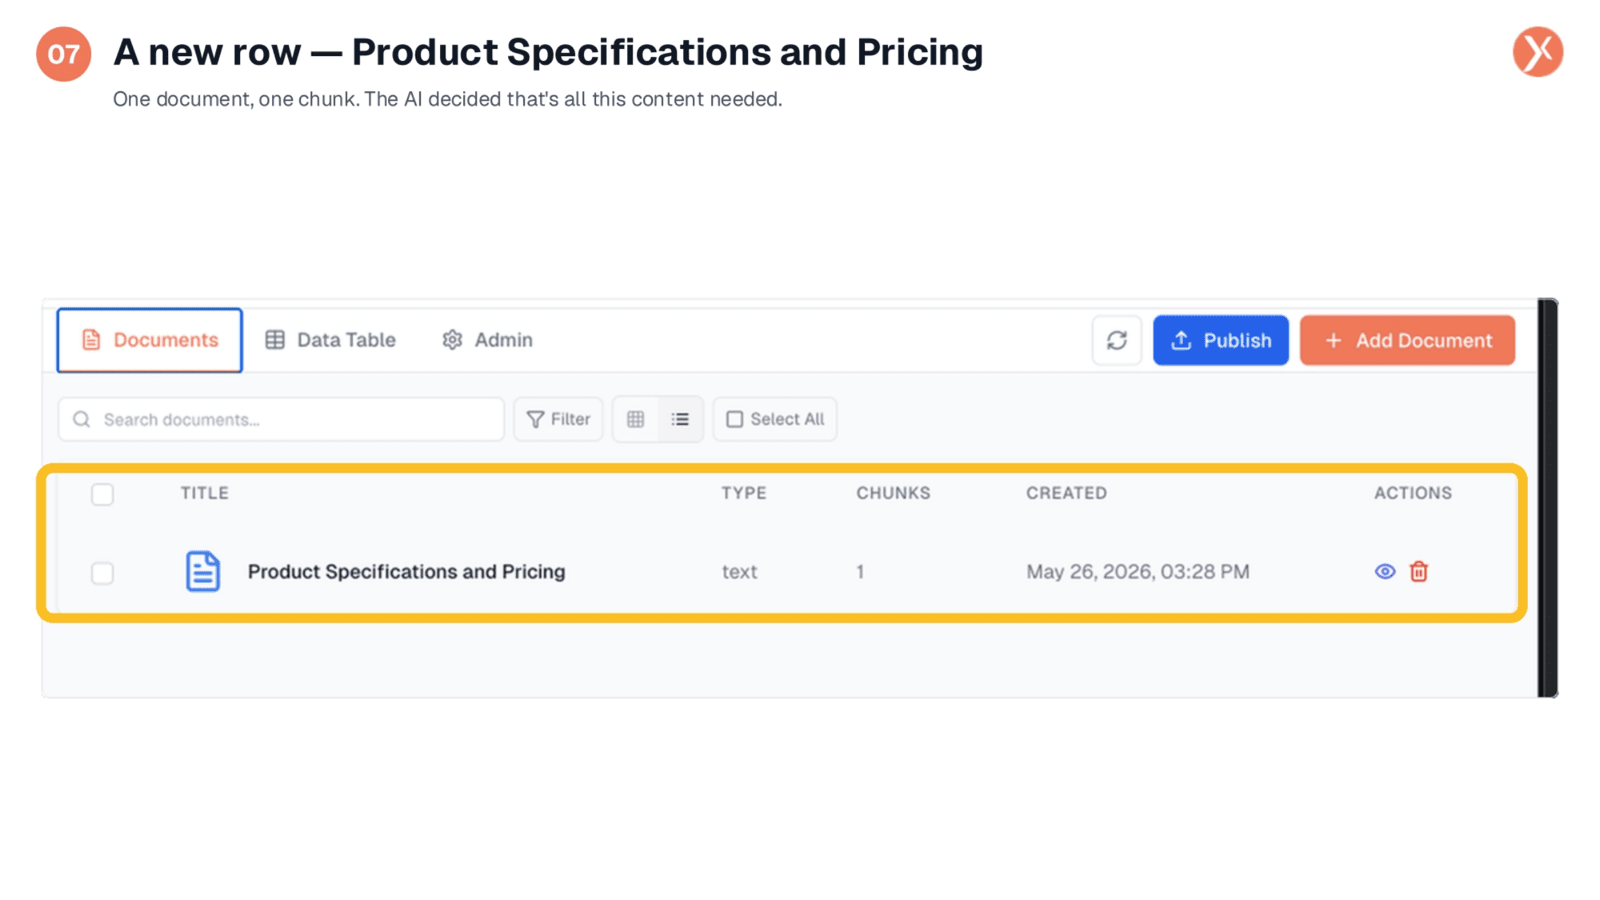The height and width of the screenshot is (900, 1600).
Task: View the Product Specifications and Pricing document
Action: 1385,572
